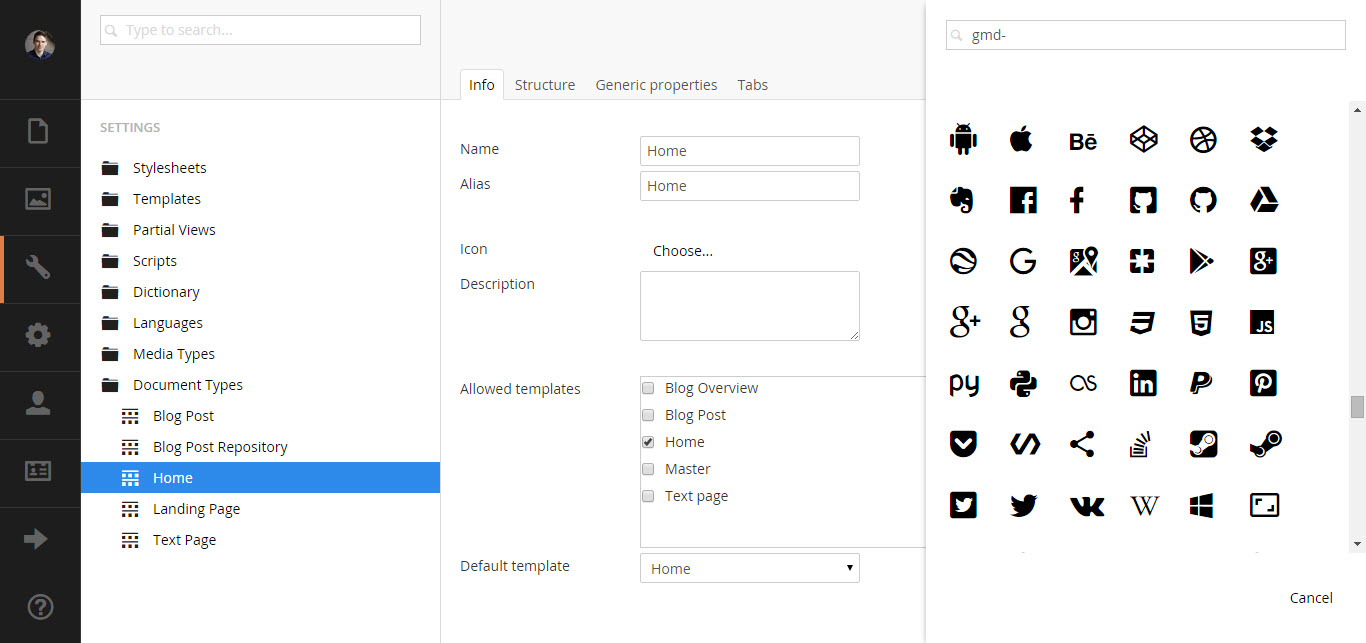Check the Text page allowed template
Image resolution: width=1366 pixels, height=643 pixels.
648,496
